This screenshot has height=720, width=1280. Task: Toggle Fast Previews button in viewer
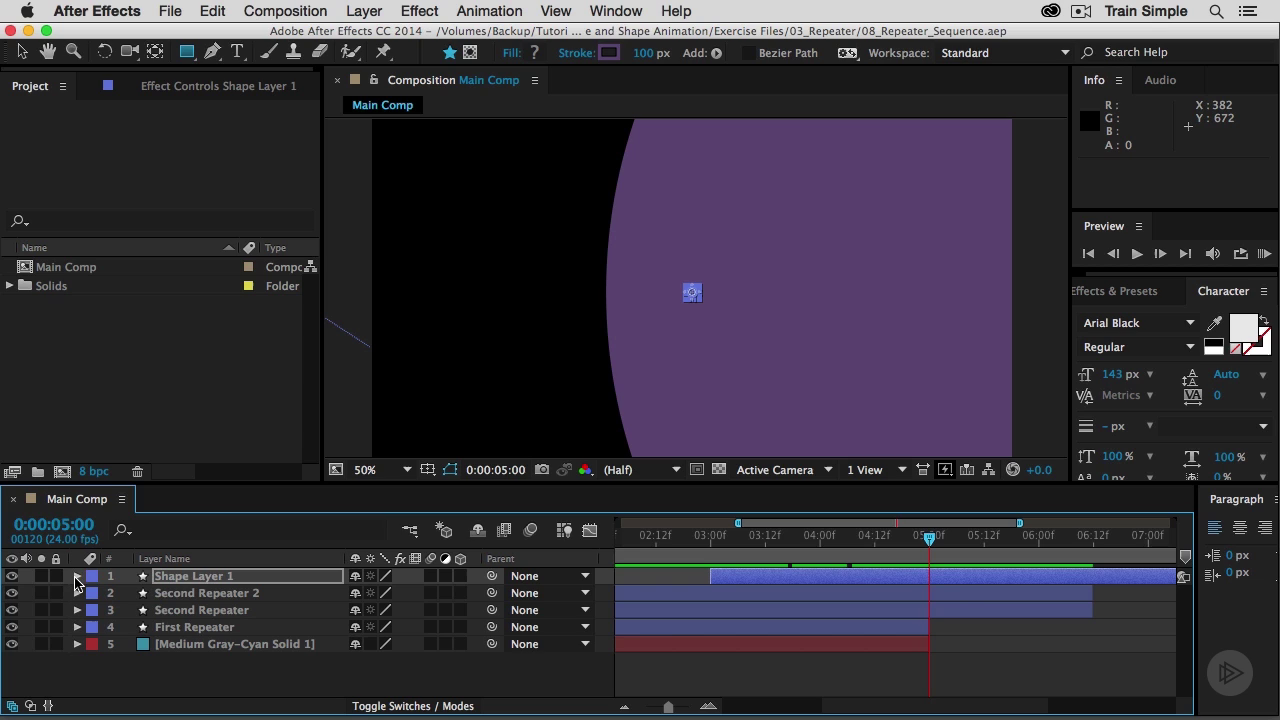pyautogui.click(x=945, y=470)
